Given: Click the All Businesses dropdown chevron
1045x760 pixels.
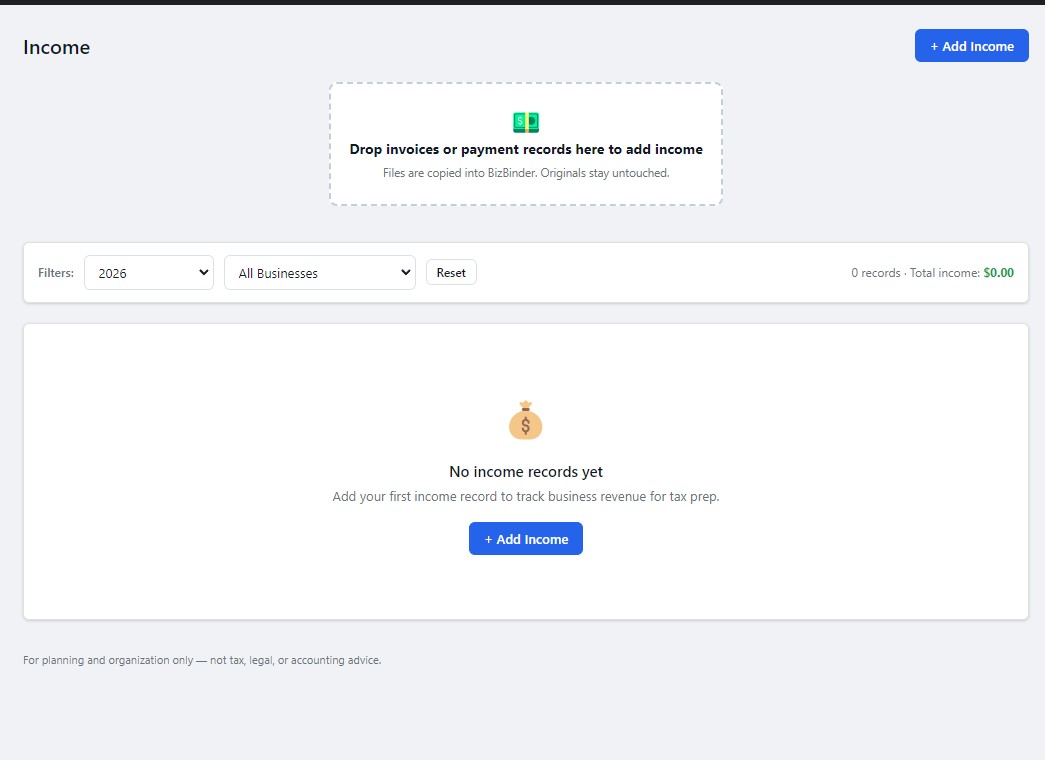Looking at the screenshot, I should click(x=405, y=272).
